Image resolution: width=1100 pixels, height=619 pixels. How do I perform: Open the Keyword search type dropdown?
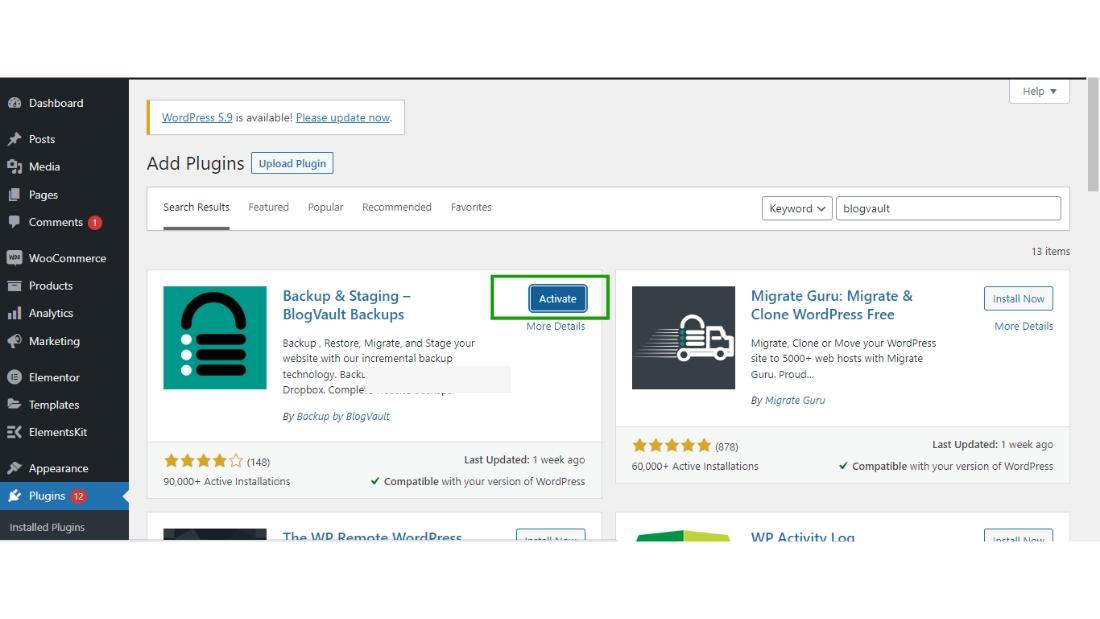[797, 208]
